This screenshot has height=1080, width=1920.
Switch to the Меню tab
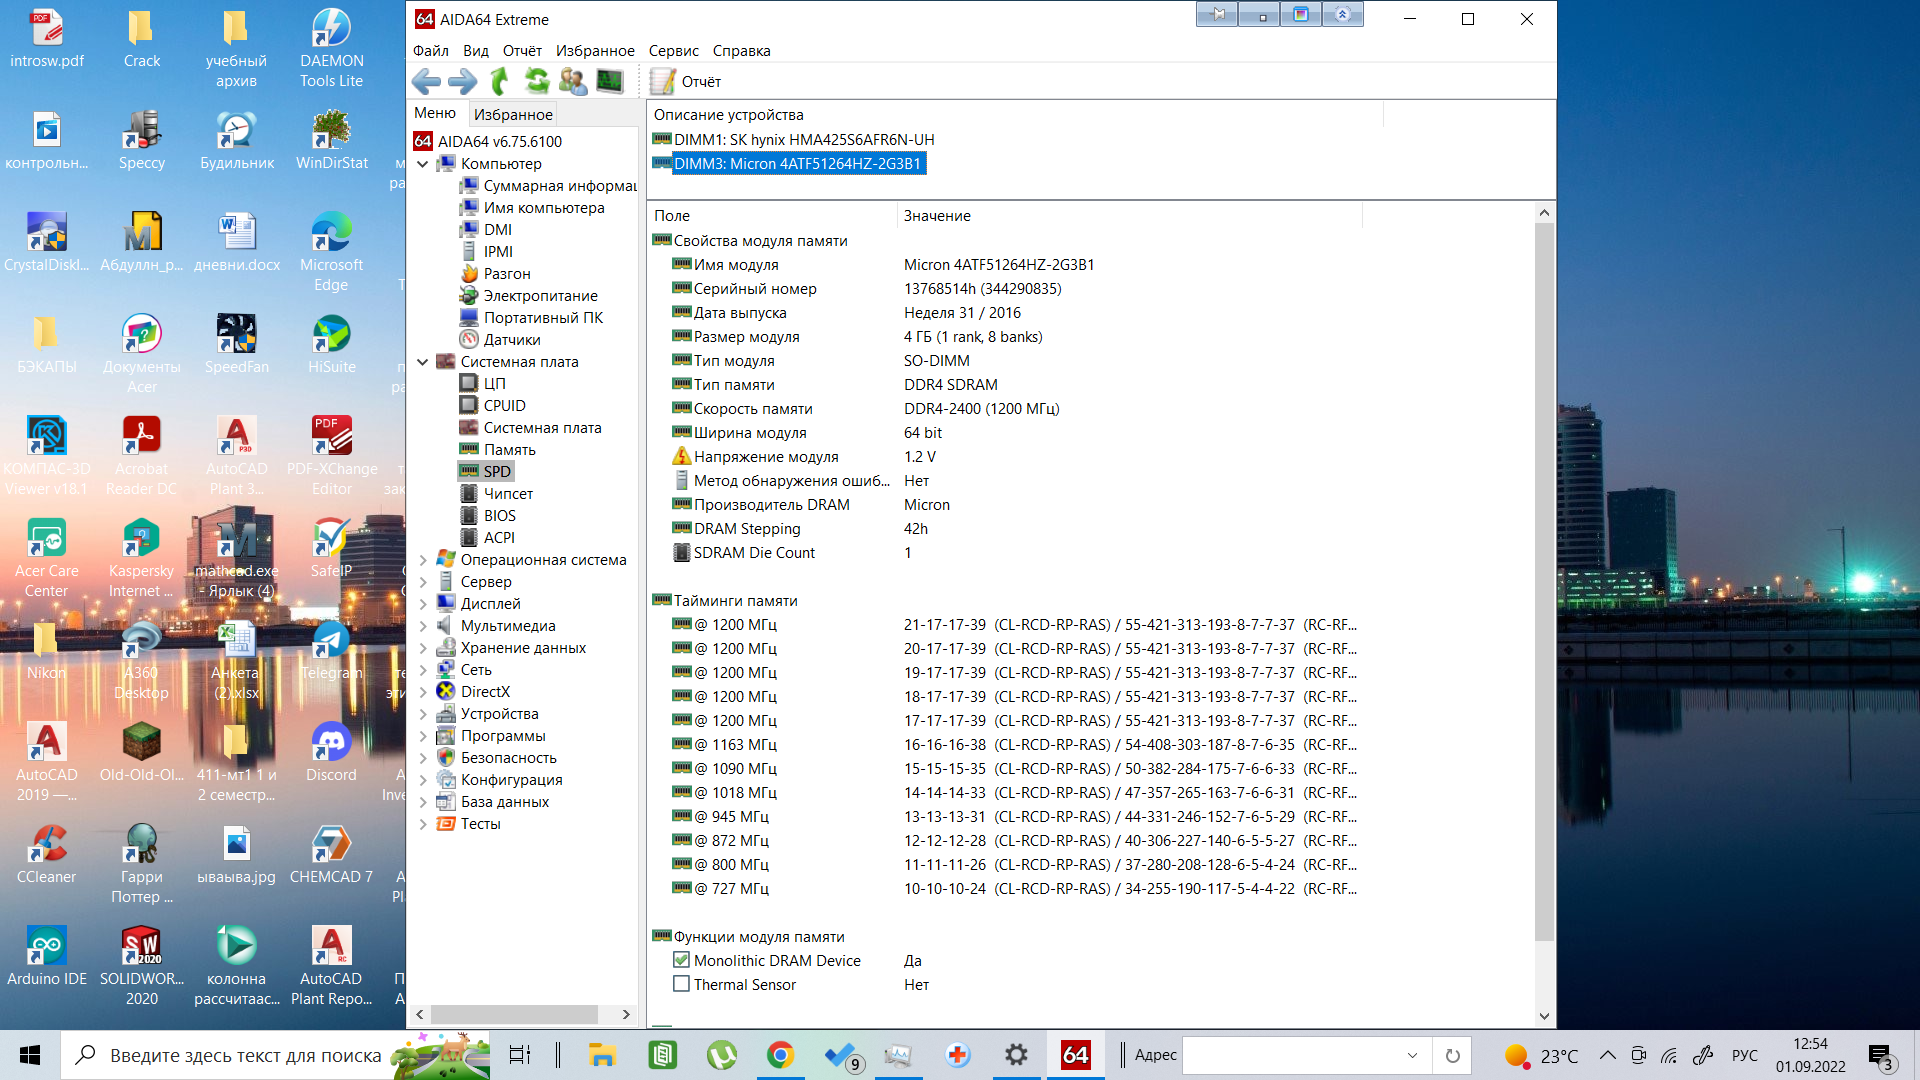click(x=435, y=113)
